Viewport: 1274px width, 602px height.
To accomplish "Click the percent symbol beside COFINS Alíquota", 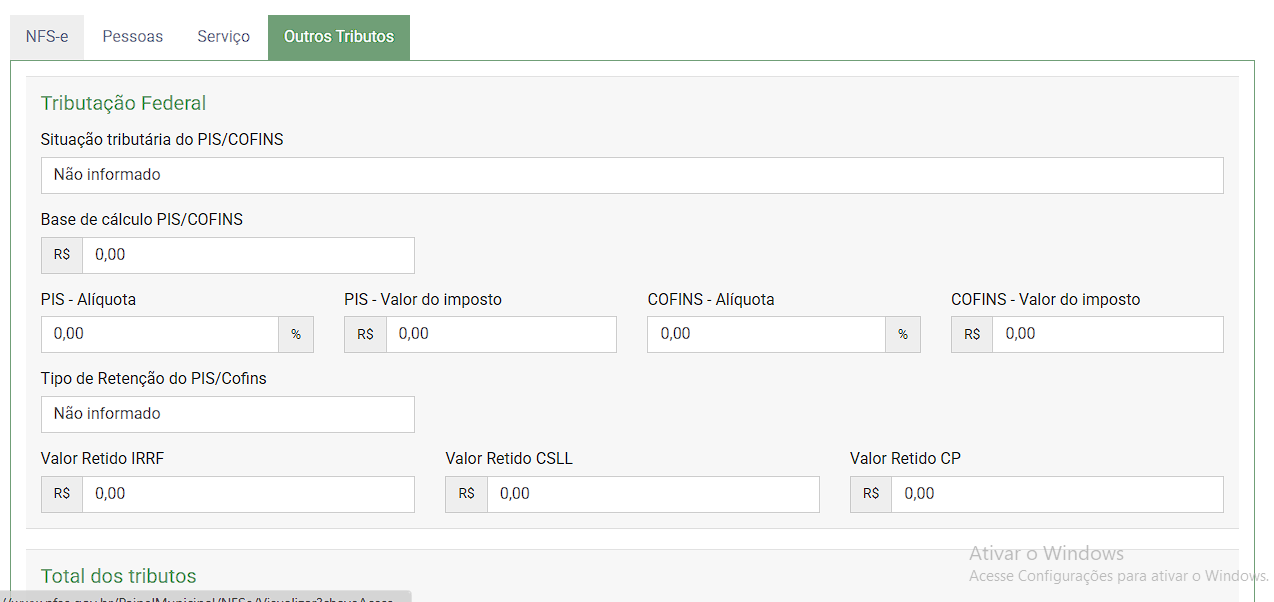I will (x=903, y=335).
